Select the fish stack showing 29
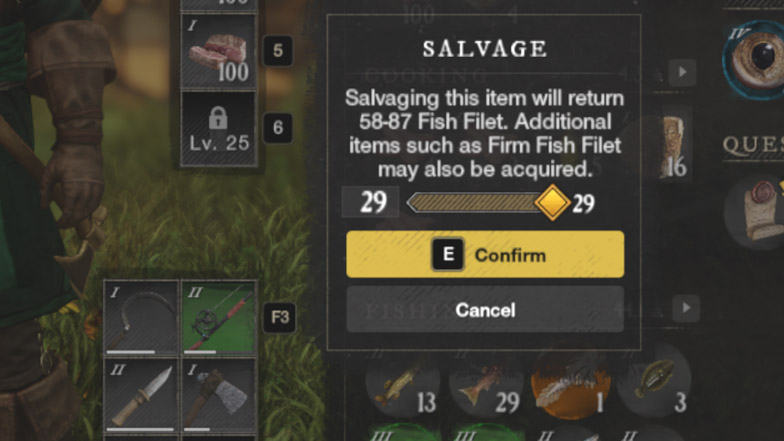Screen dimensions: 784x441 (x=486, y=386)
